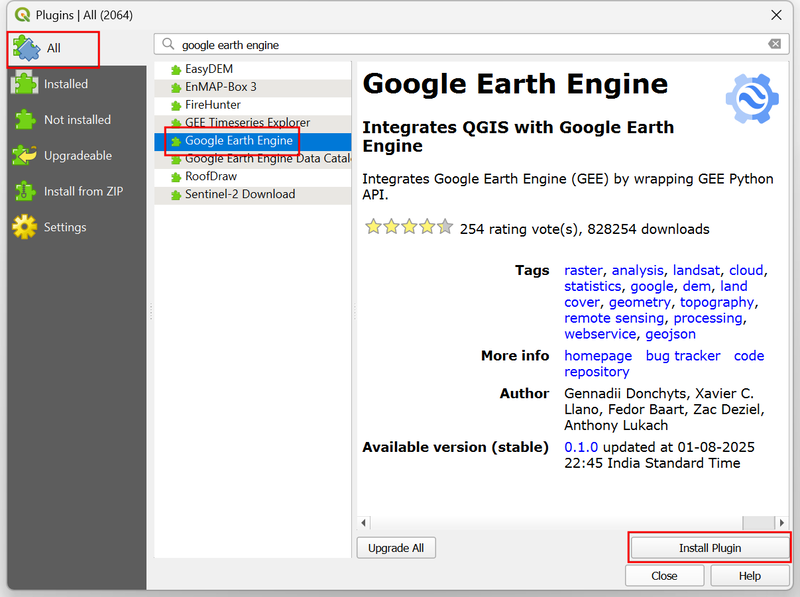Click the Google Earth Engine plugin logo
This screenshot has height=597, width=800.
(752, 98)
